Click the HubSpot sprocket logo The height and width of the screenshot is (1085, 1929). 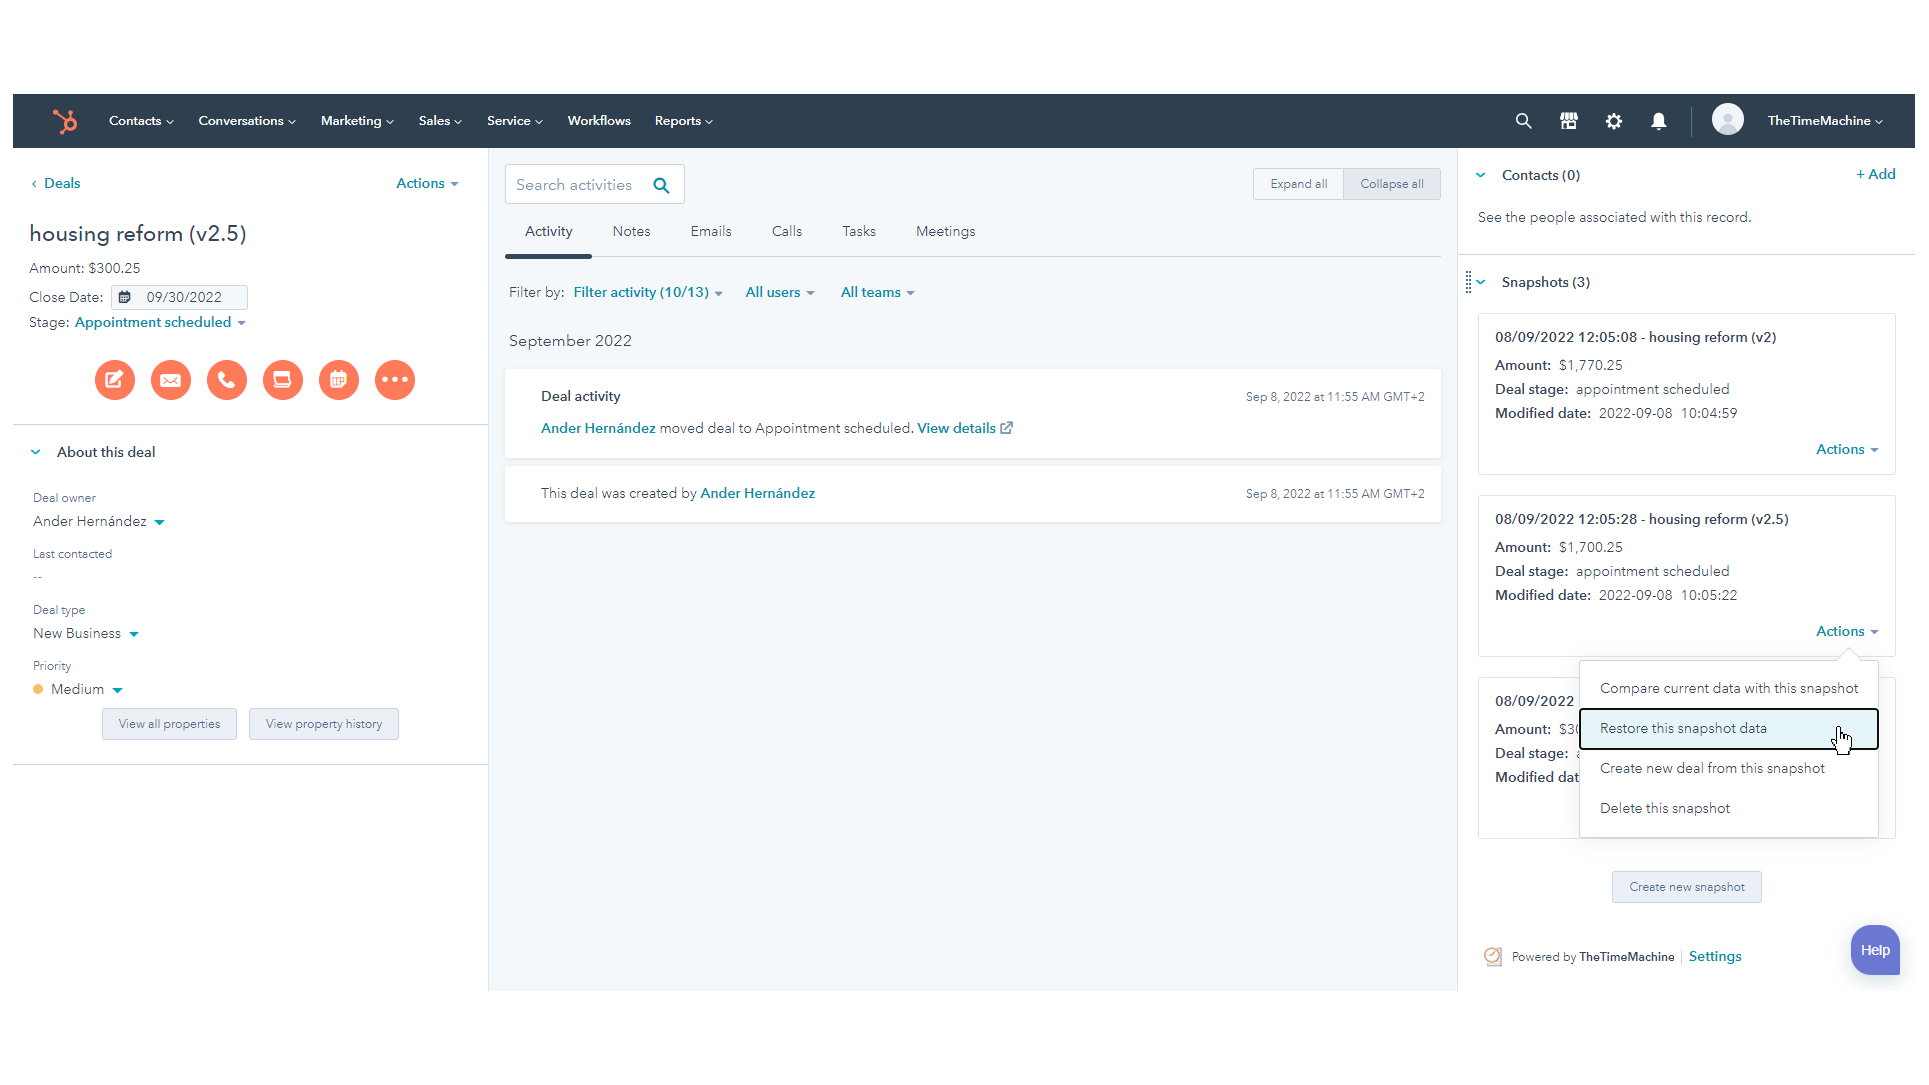tap(65, 121)
